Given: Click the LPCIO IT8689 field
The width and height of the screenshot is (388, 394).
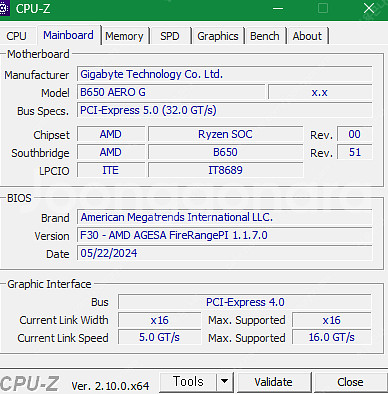Looking at the screenshot, I should tap(225, 170).
